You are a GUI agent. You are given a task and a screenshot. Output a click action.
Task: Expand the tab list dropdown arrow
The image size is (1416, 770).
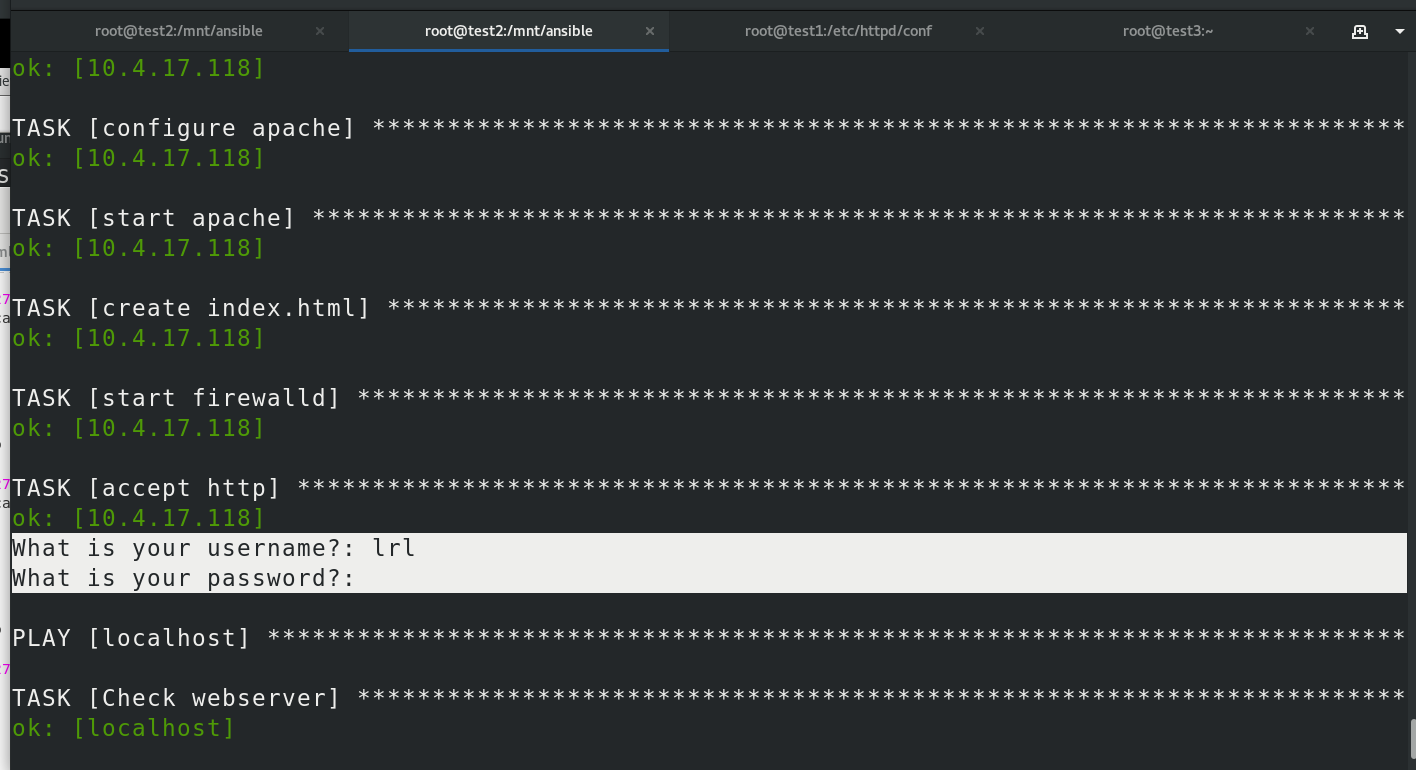[x=1399, y=31]
